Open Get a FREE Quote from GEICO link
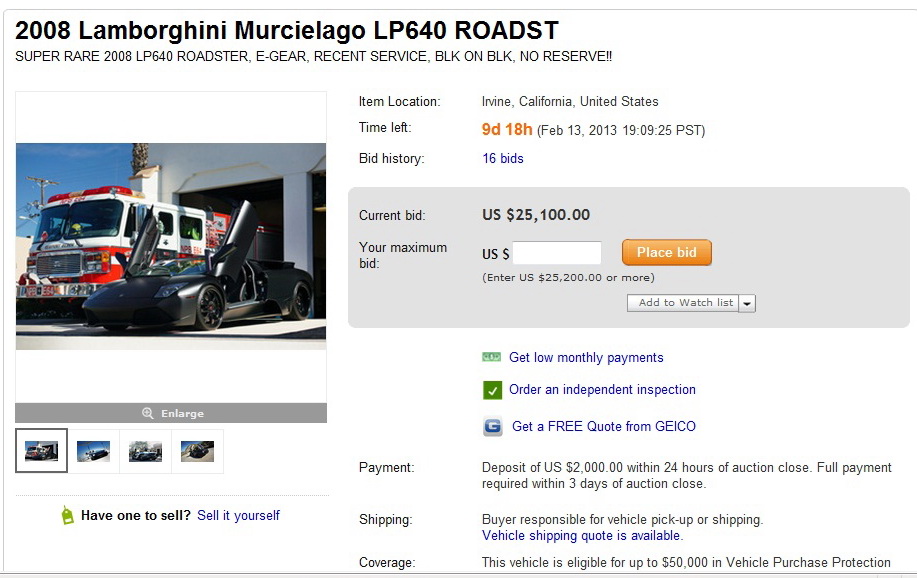Image resolution: width=917 pixels, height=578 pixels. (x=604, y=426)
